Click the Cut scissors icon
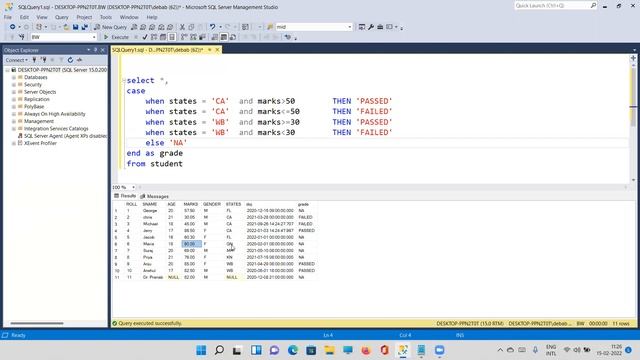 click(x=182, y=27)
